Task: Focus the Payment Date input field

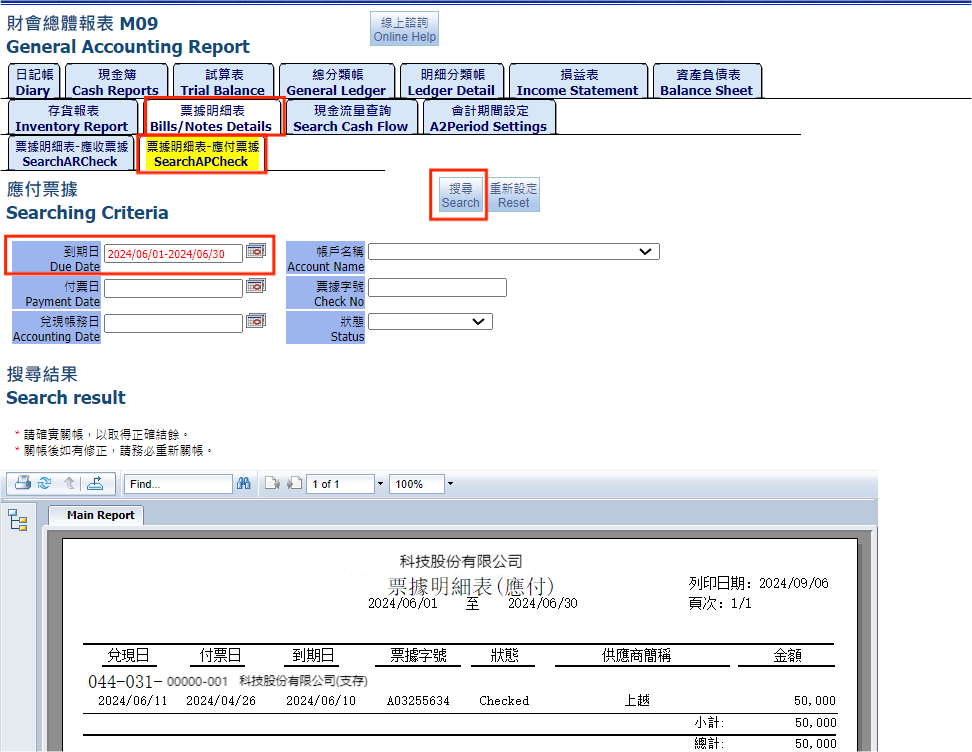Action: coord(173,288)
